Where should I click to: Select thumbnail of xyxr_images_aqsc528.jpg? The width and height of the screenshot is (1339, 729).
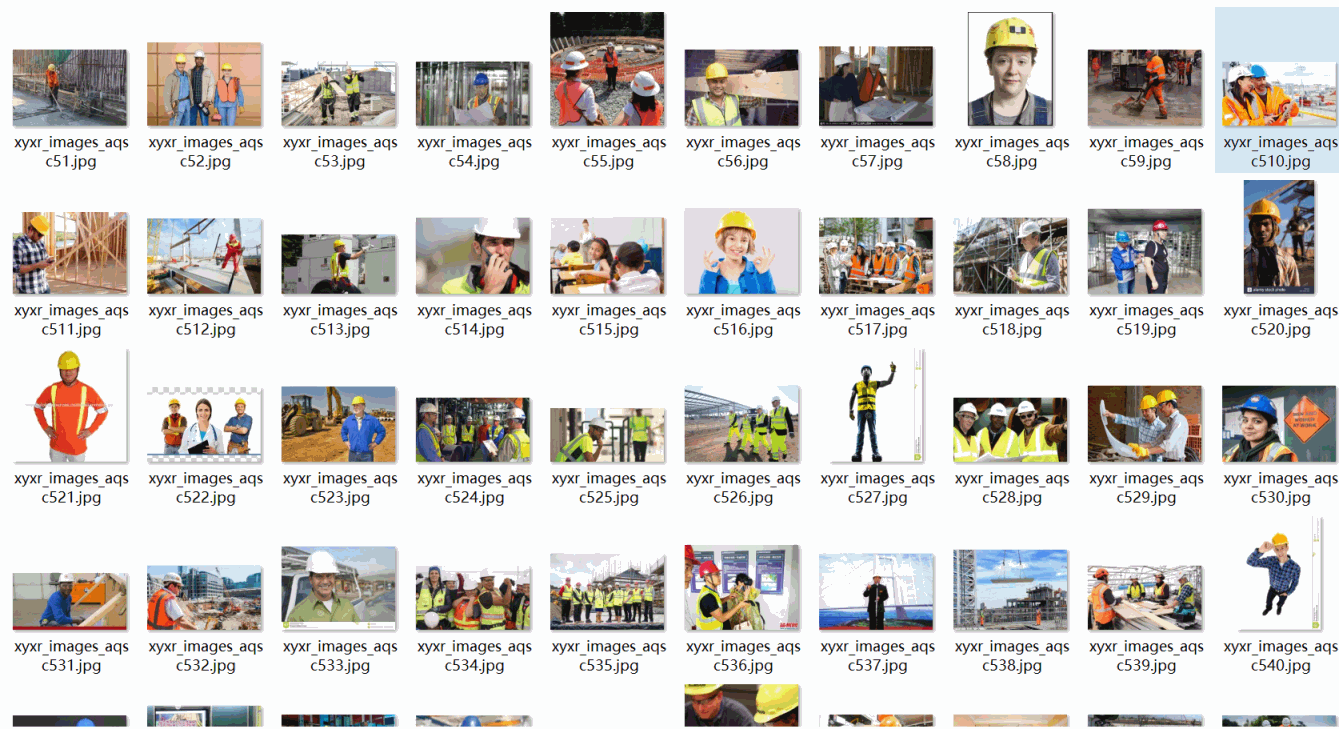pos(1011,430)
